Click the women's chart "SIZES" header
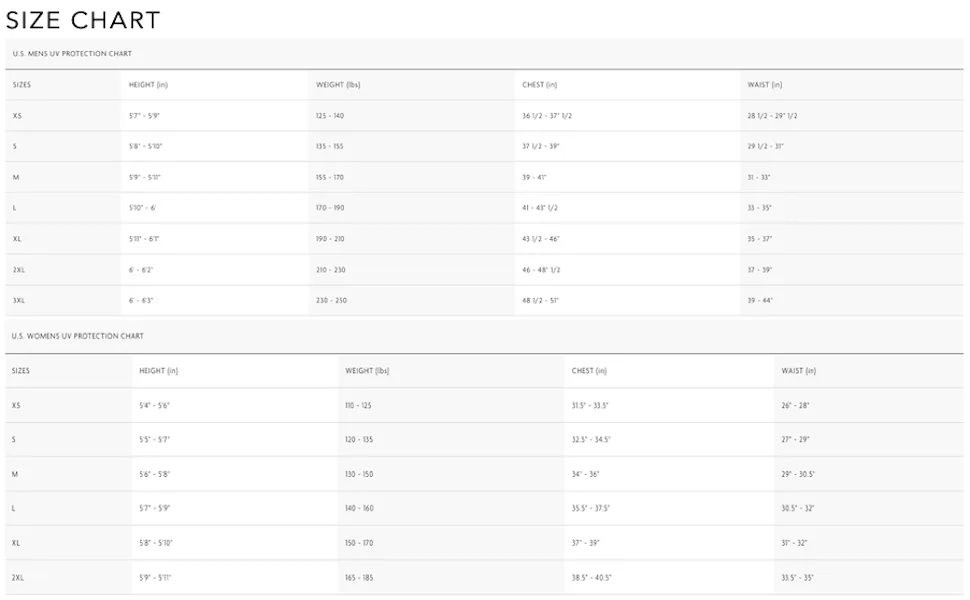 pyautogui.click(x=20, y=371)
